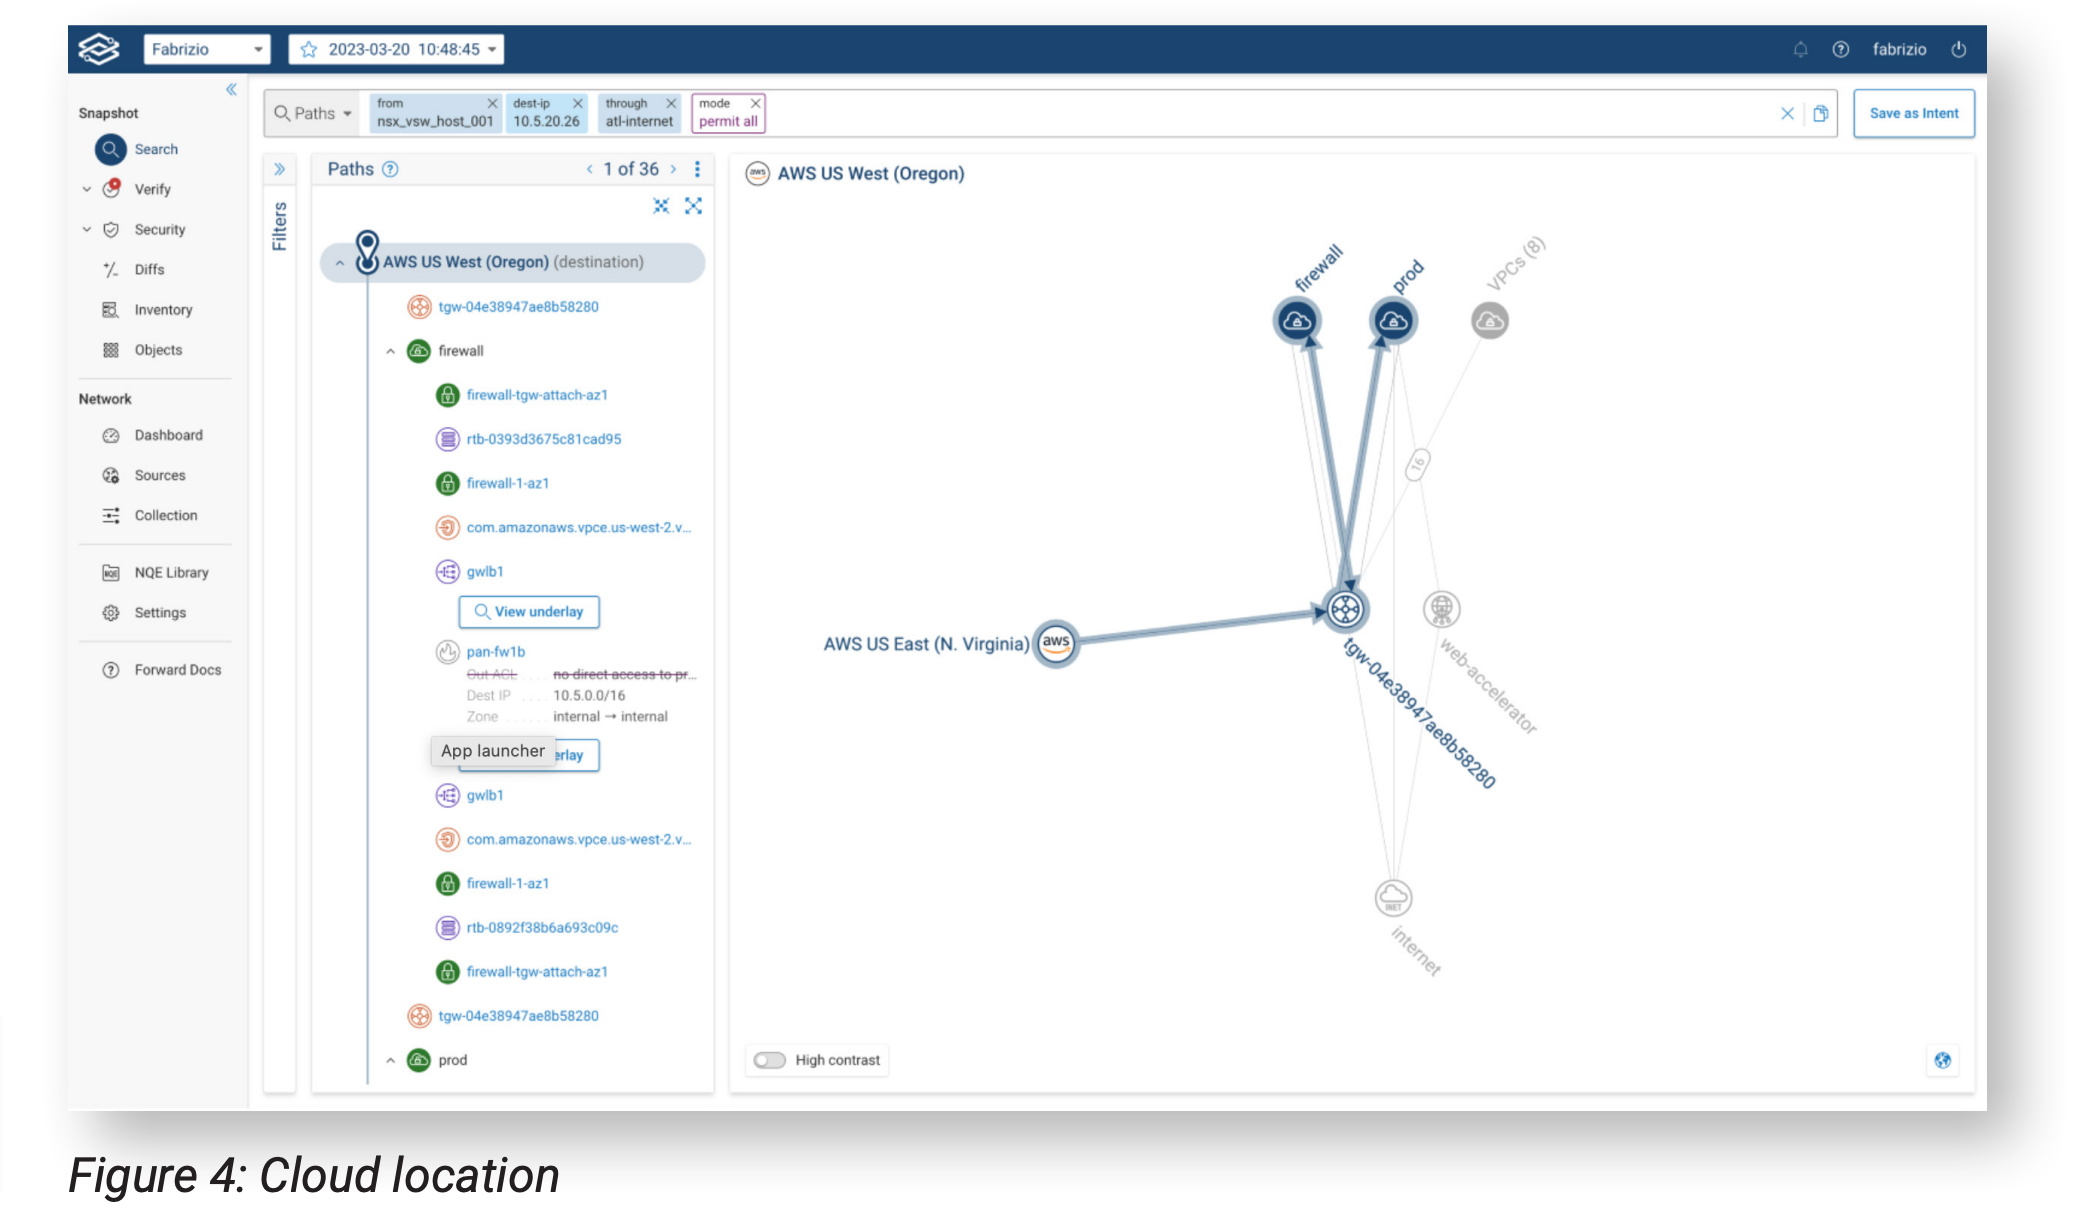Image resolution: width=2084 pixels, height=1230 pixels.
Task: Click the Internet cloud node in topology
Action: point(1393,897)
